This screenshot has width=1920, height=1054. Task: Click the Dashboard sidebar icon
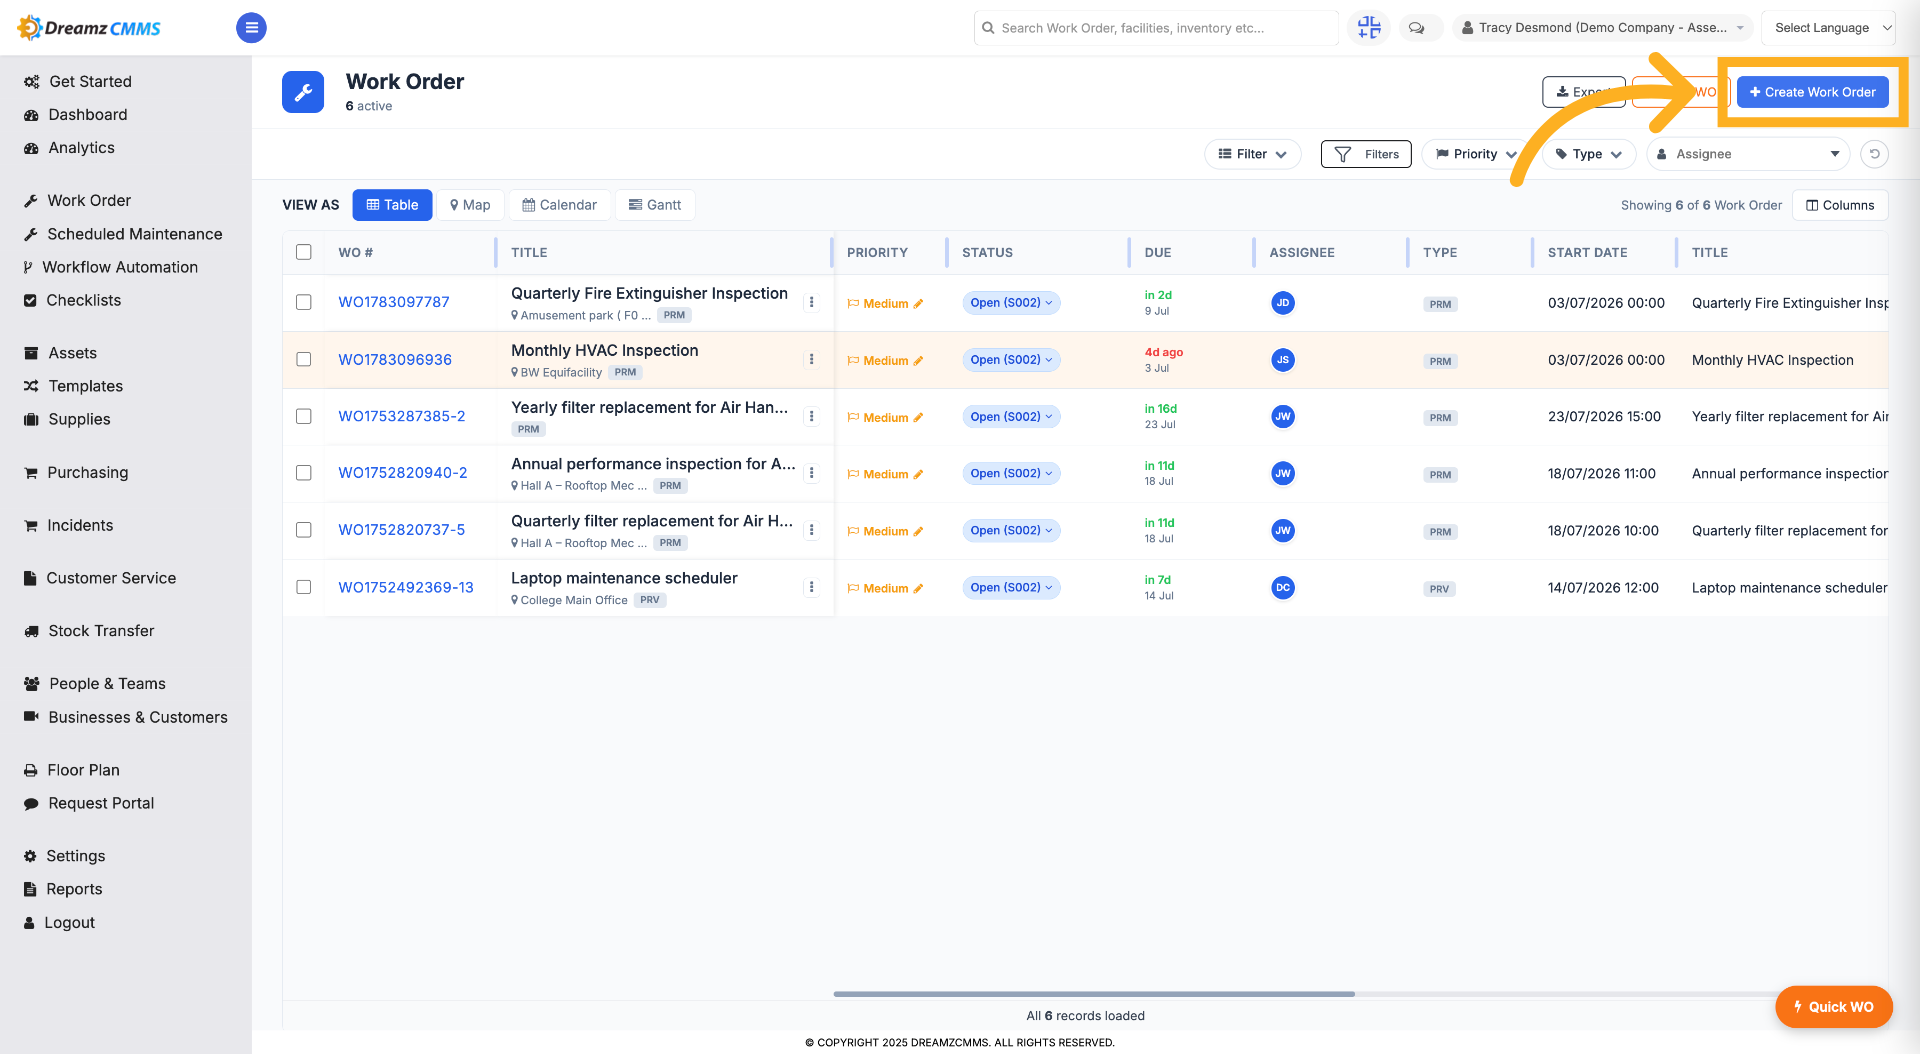click(x=31, y=115)
